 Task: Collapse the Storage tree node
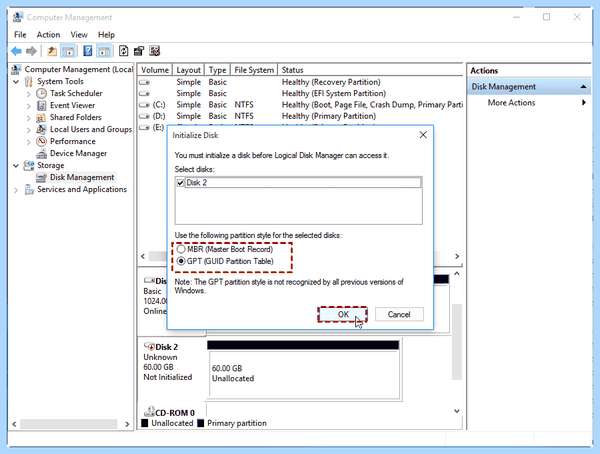(x=16, y=166)
